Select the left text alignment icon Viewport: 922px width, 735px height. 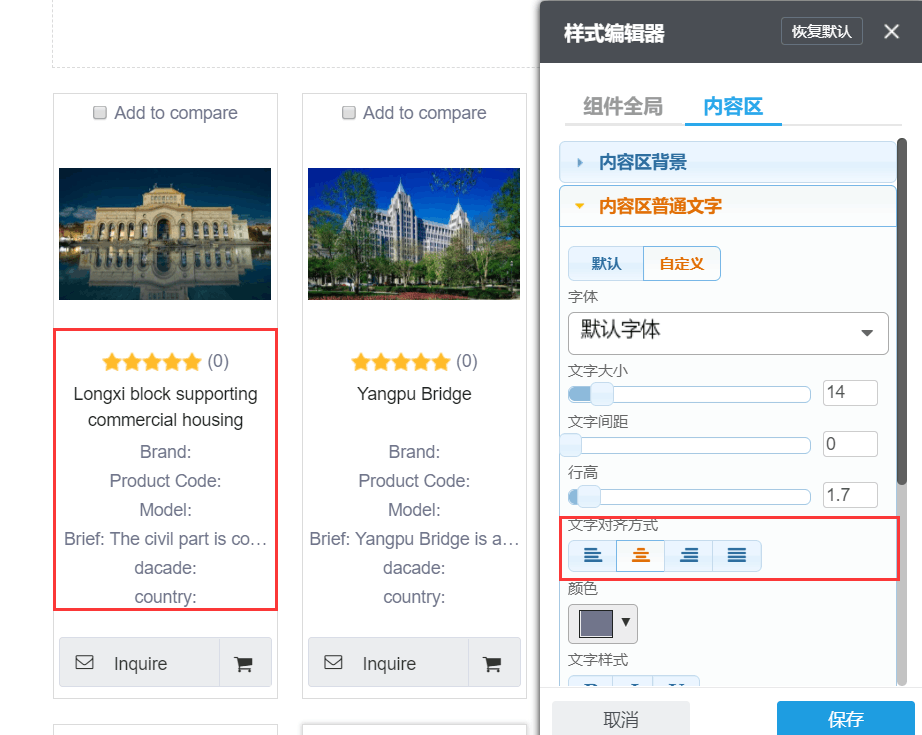click(x=592, y=555)
